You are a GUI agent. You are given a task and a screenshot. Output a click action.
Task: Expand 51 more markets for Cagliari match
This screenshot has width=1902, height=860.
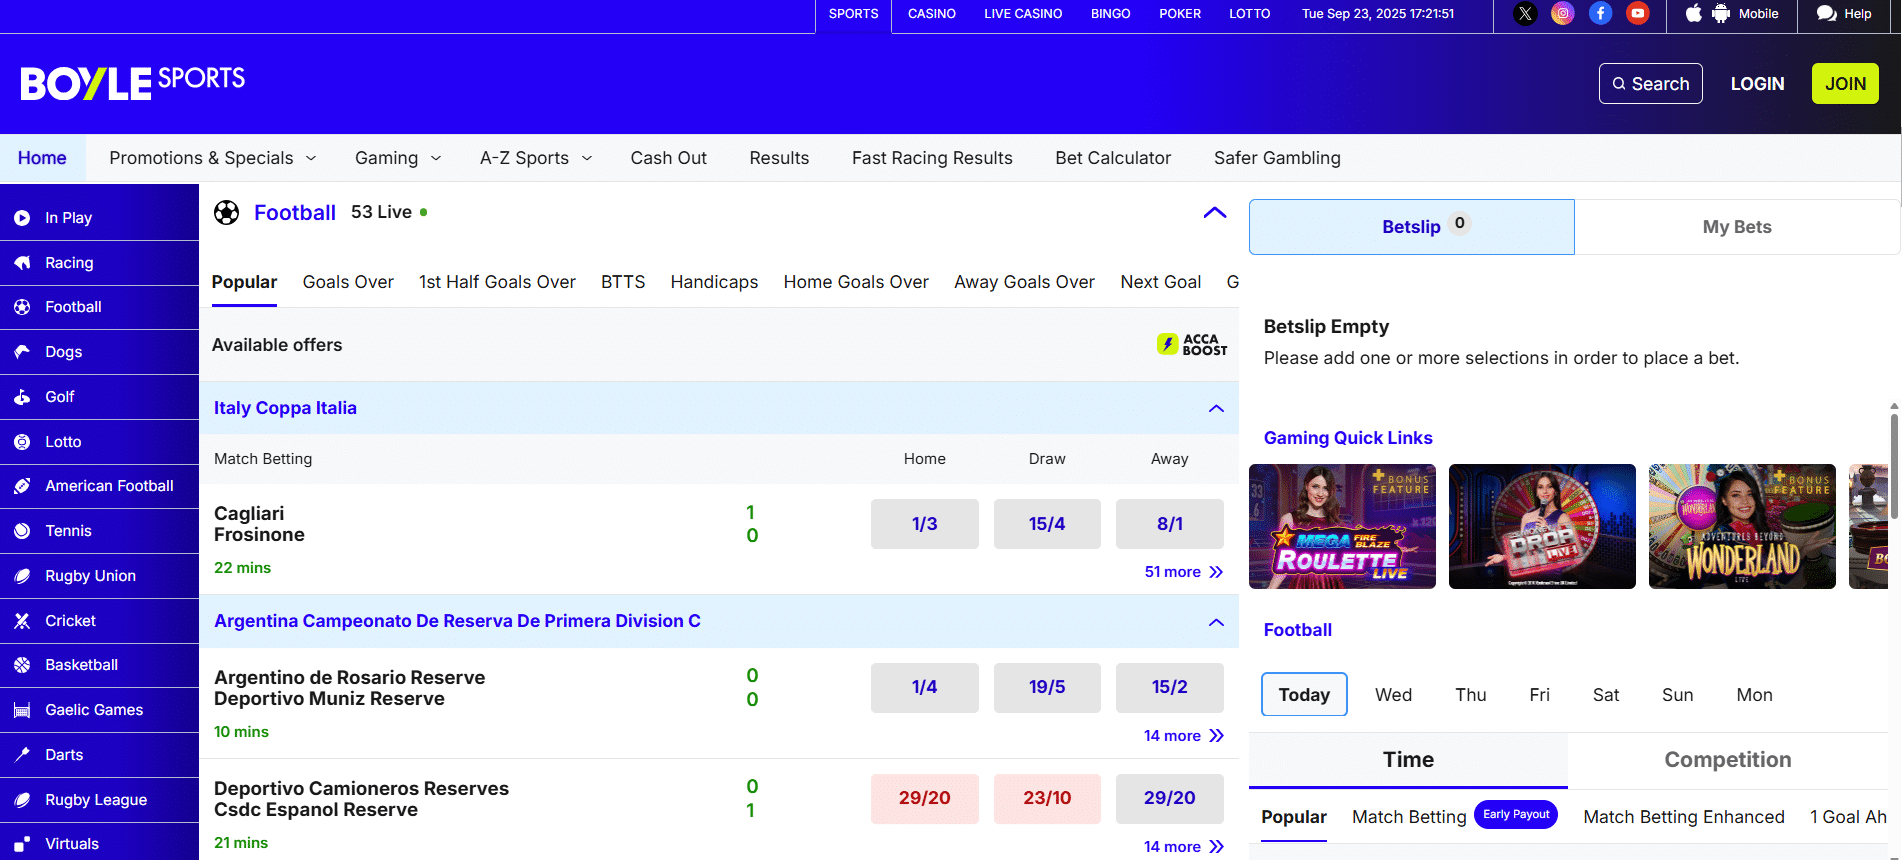[x=1184, y=572]
